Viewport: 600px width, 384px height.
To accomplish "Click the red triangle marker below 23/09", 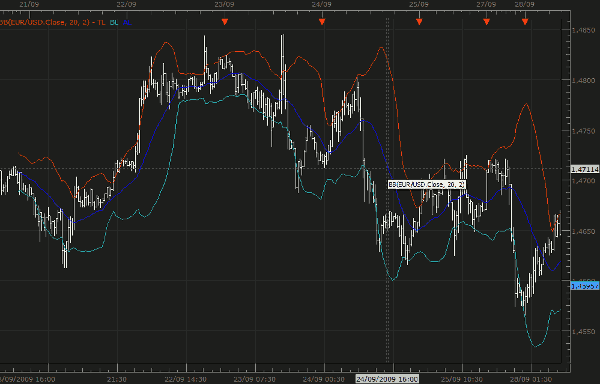I will (225, 22).
